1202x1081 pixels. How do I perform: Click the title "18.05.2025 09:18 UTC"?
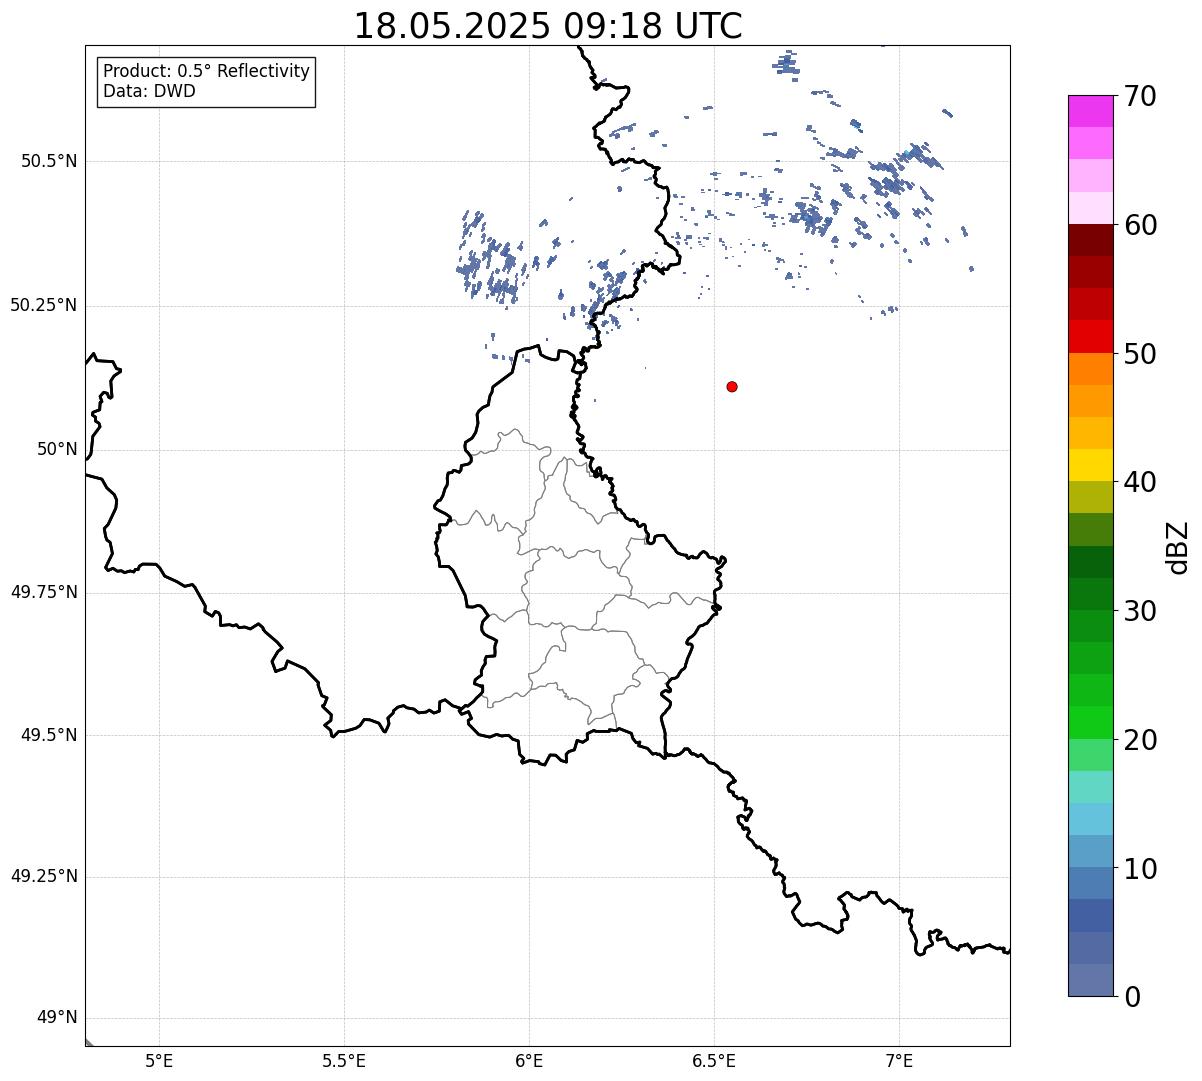click(x=548, y=25)
